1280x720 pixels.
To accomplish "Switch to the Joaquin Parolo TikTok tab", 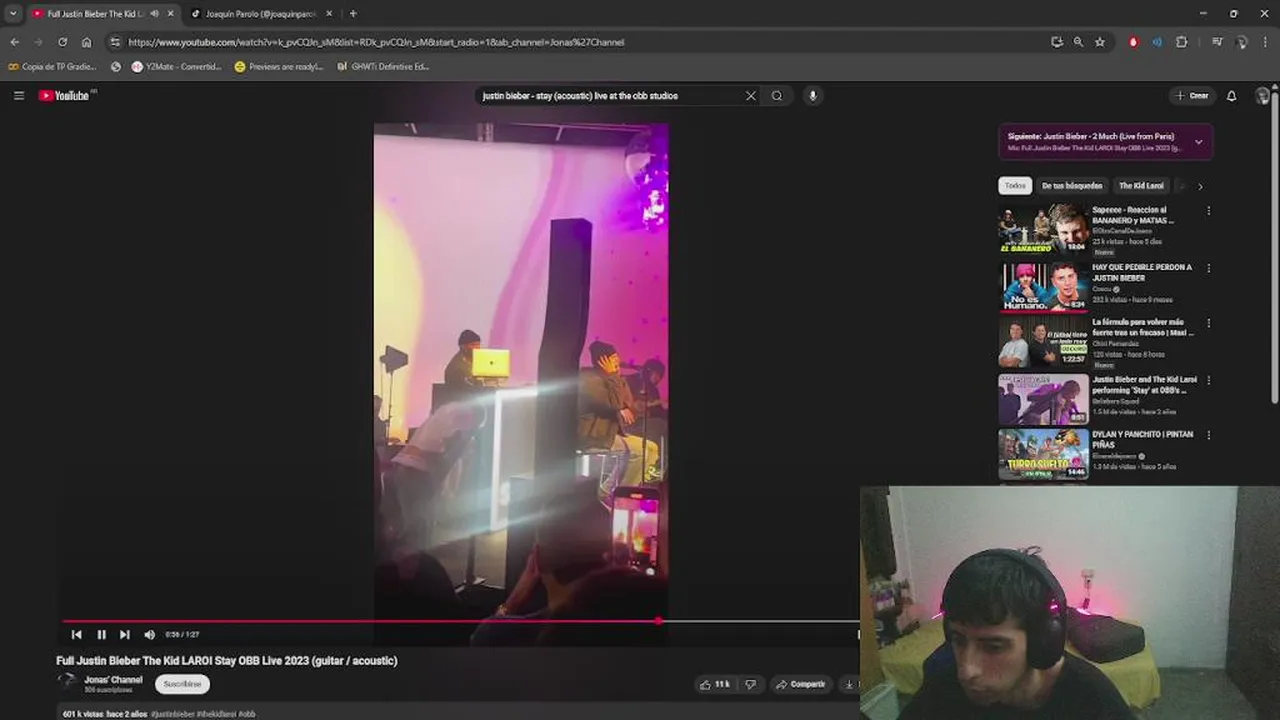I will coord(260,14).
